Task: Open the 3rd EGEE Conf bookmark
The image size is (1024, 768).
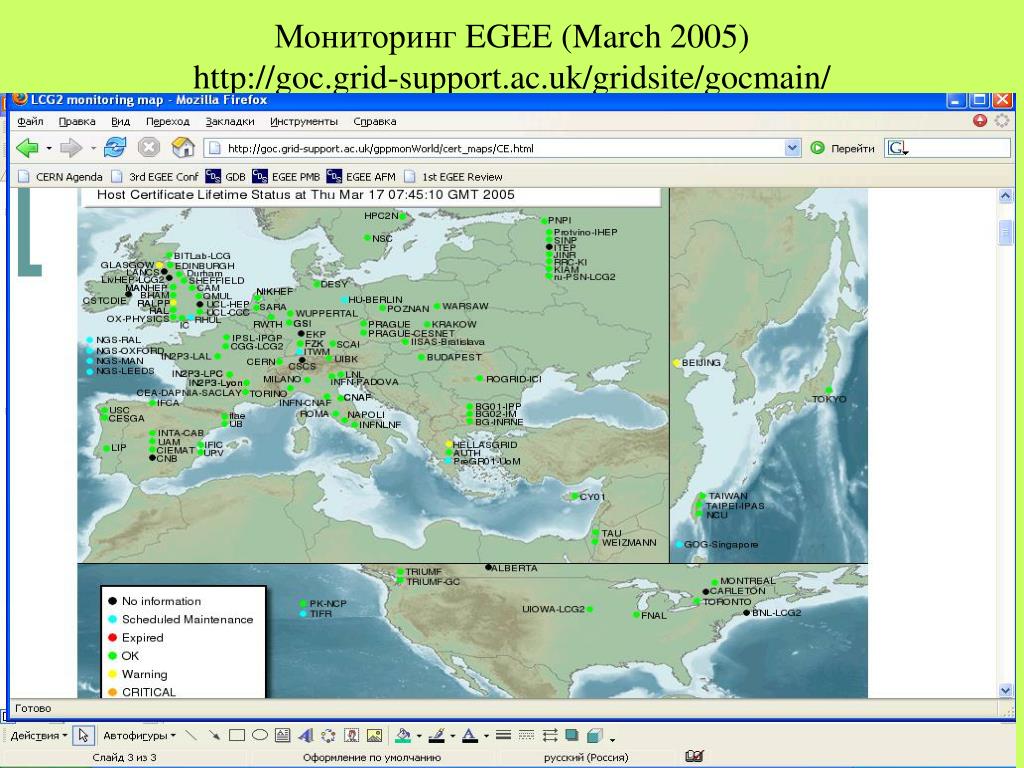Action: pos(155,176)
